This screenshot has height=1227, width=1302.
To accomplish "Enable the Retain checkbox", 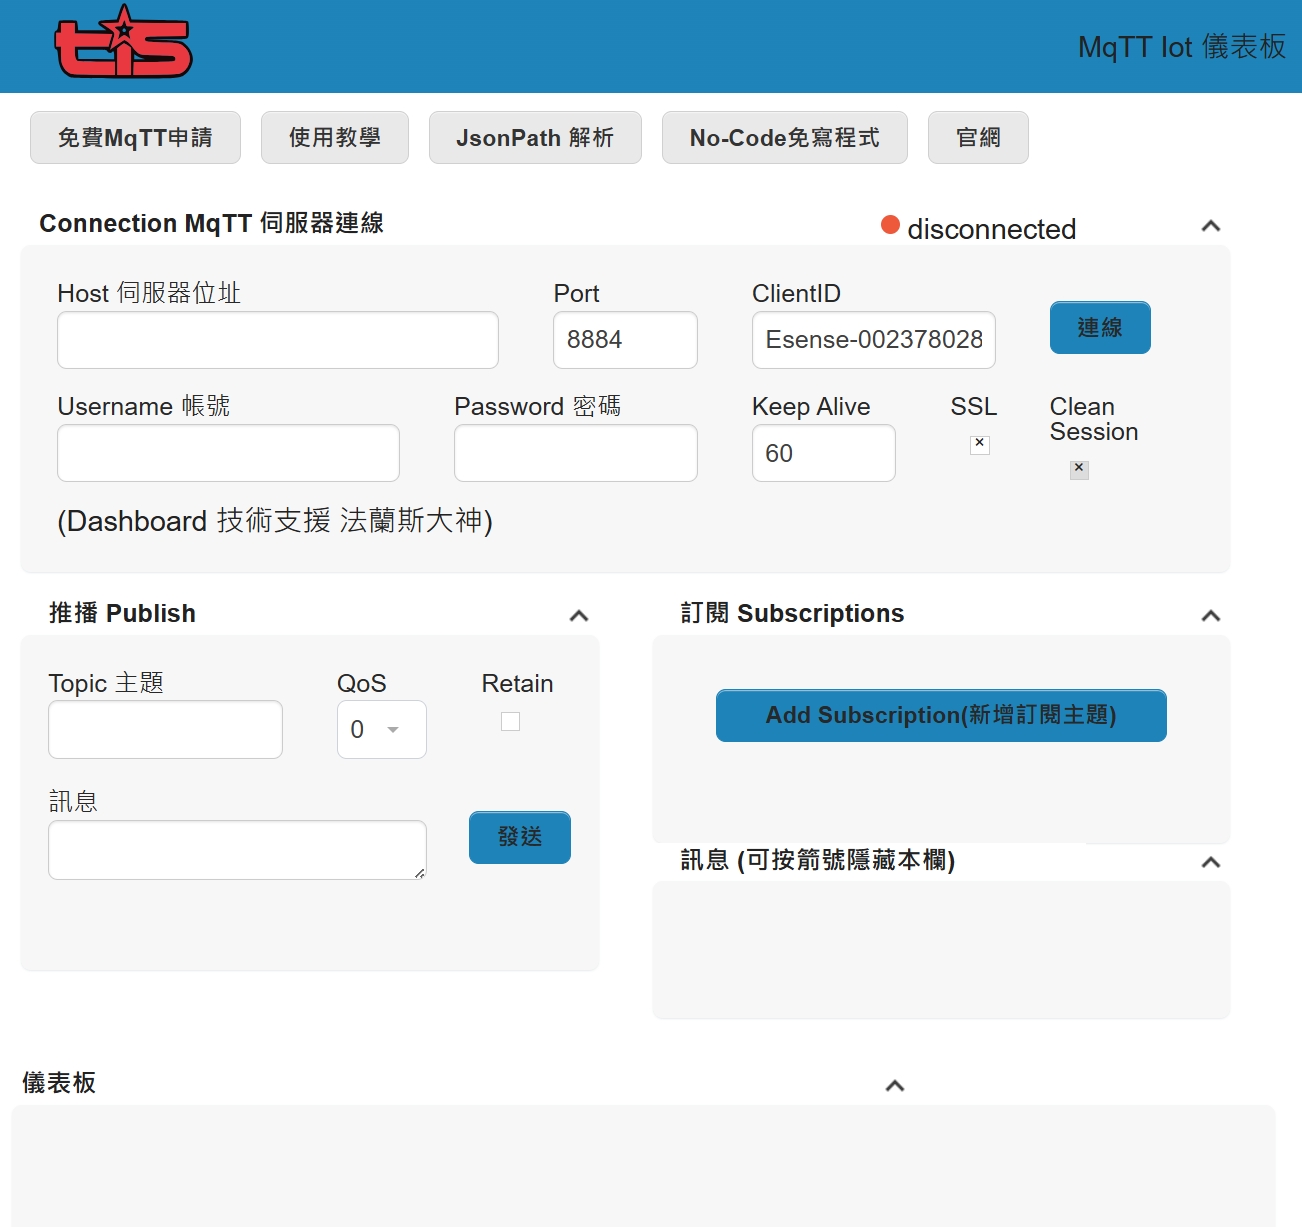I will 510,721.
